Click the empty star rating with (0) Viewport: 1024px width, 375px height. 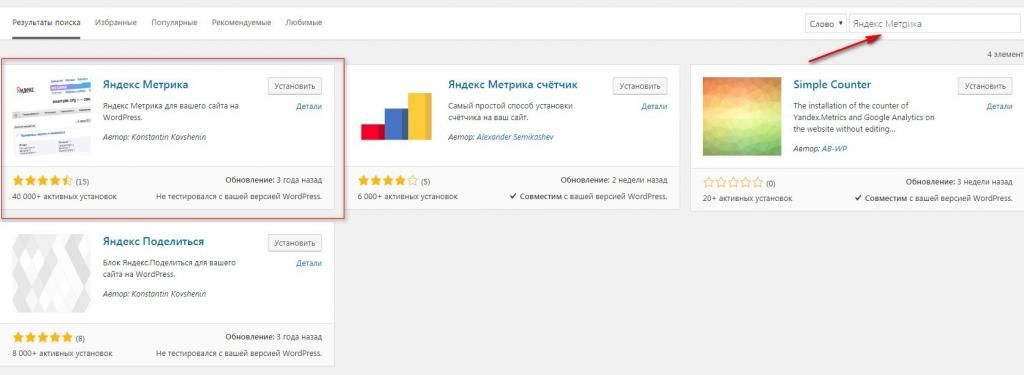733,182
